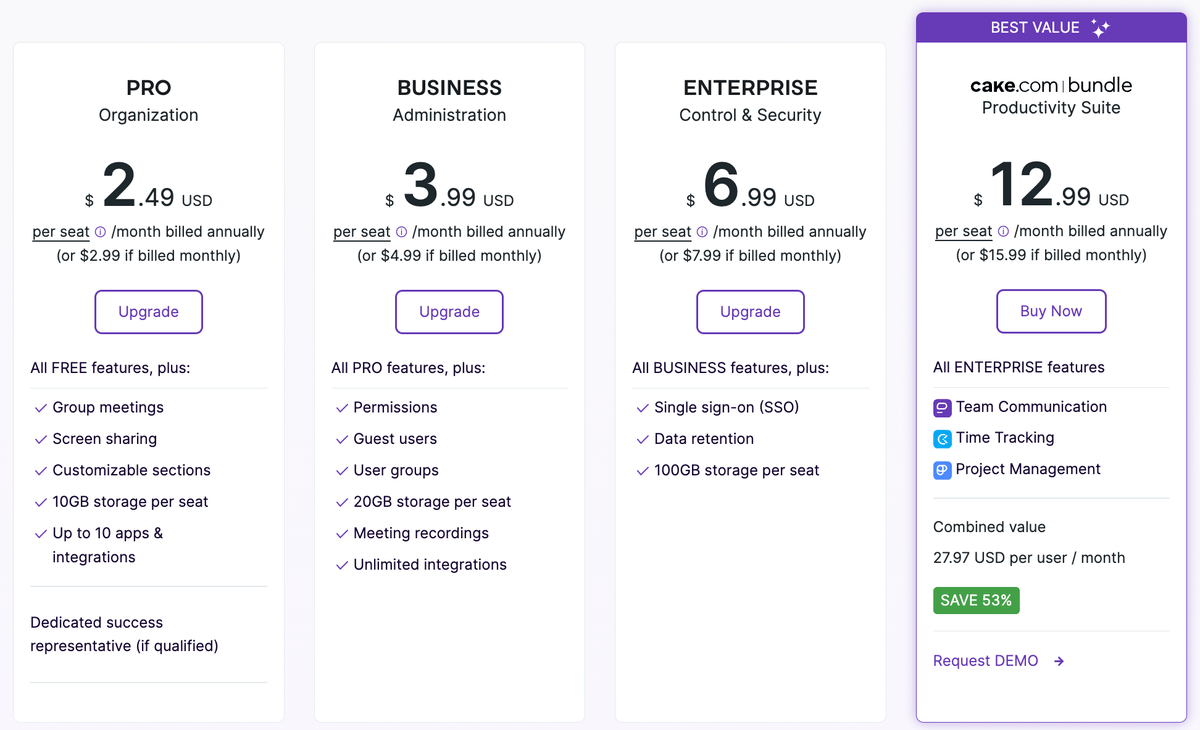Click the arrow icon beside Request DEMO
The image size is (1200, 730).
[1057, 660]
